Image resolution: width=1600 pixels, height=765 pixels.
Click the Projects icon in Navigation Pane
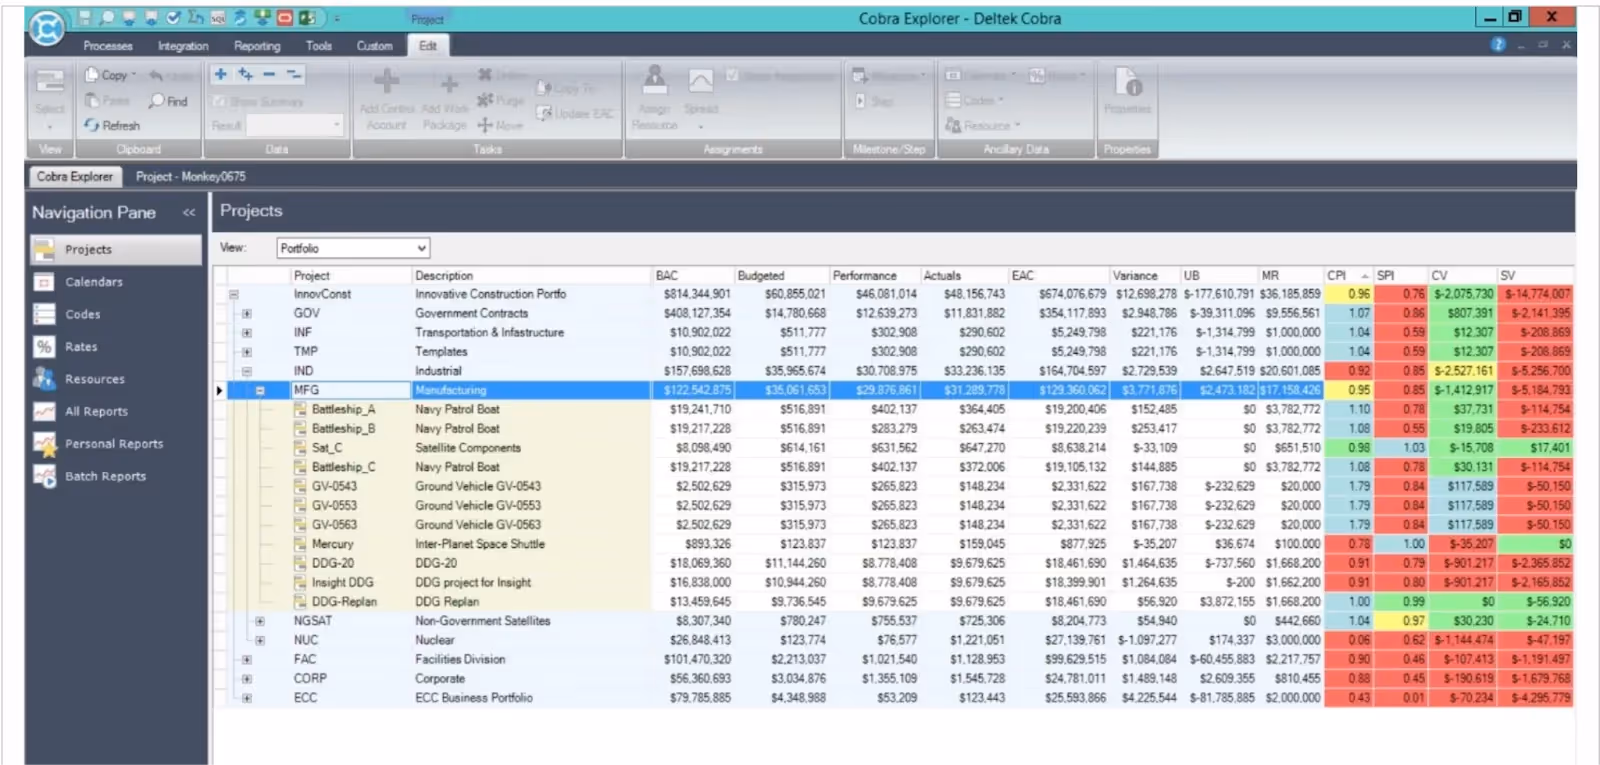[x=43, y=249]
